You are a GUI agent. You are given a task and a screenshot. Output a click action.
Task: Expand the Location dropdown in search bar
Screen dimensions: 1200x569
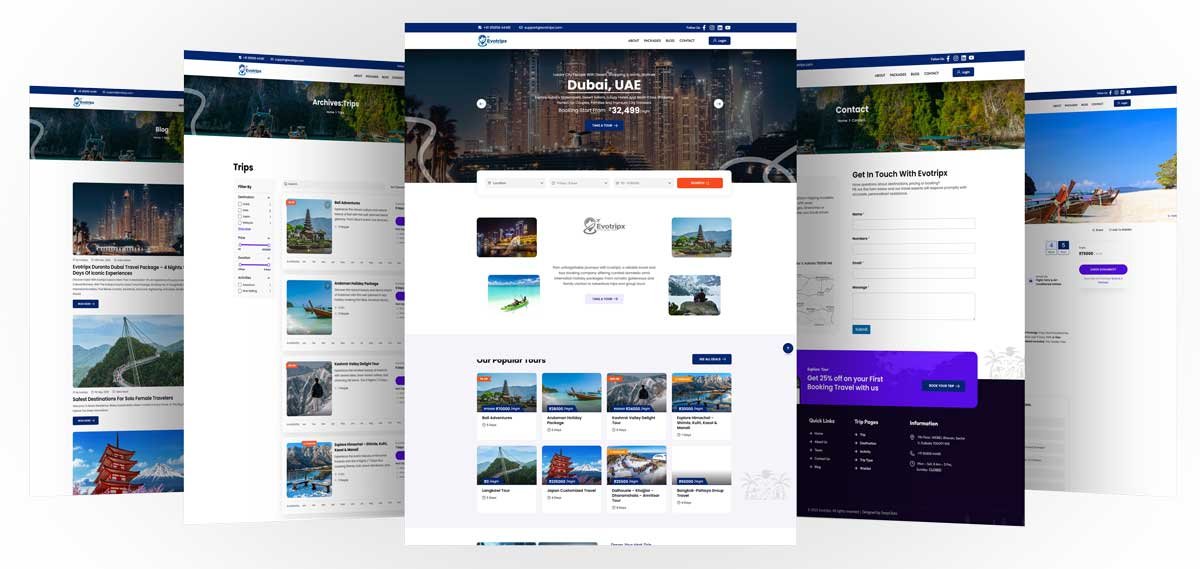[x=514, y=183]
